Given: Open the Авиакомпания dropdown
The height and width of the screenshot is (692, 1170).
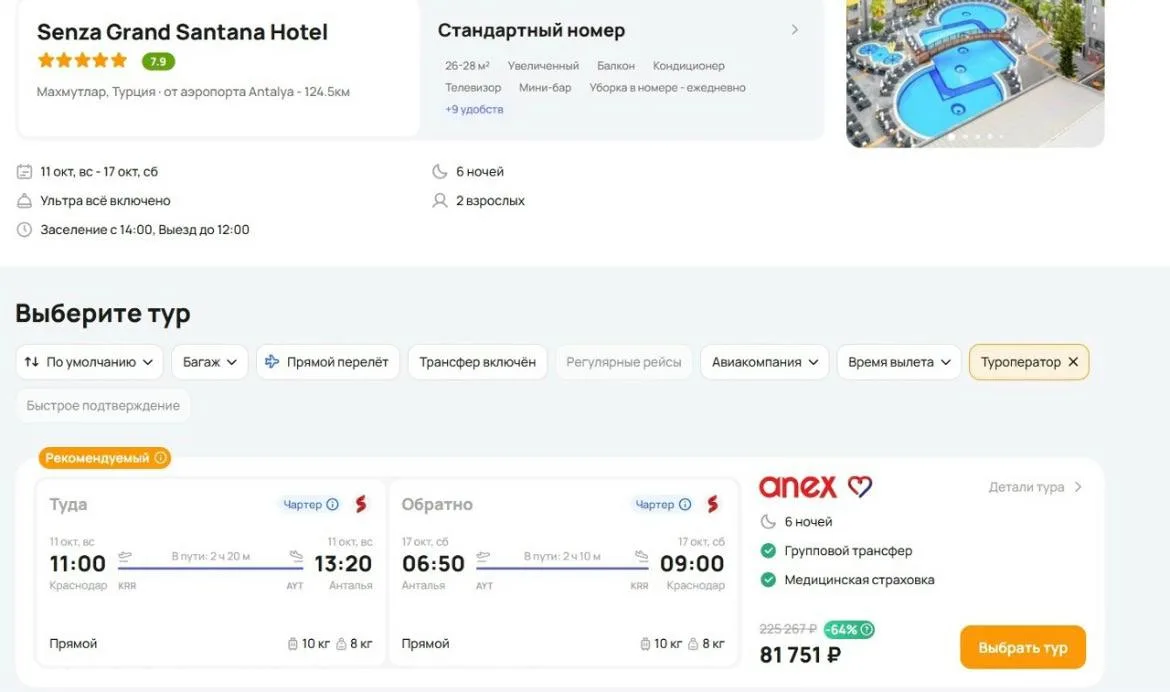Looking at the screenshot, I should pyautogui.click(x=765, y=362).
